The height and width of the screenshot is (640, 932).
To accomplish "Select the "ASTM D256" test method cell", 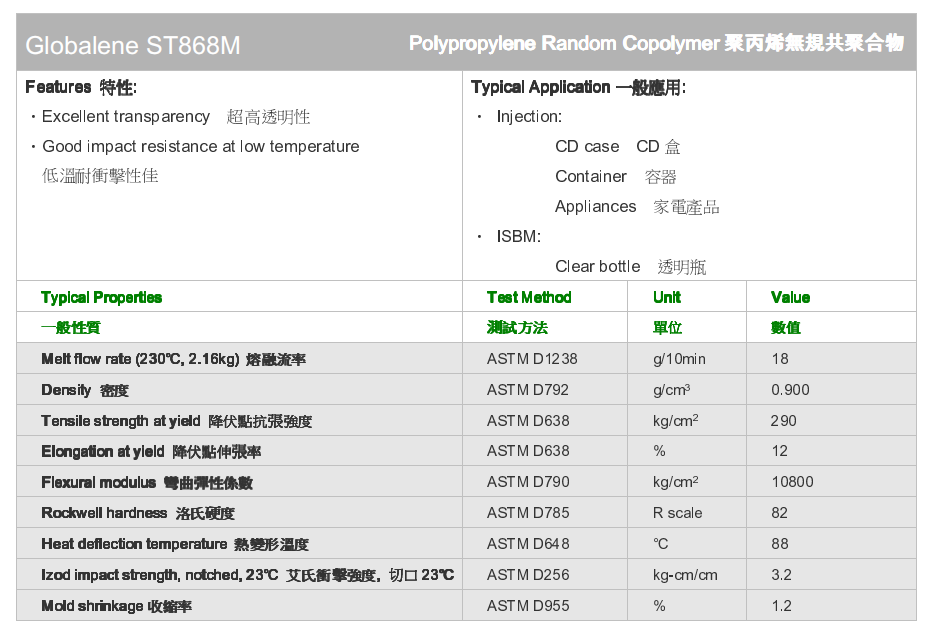I will pos(528,575).
